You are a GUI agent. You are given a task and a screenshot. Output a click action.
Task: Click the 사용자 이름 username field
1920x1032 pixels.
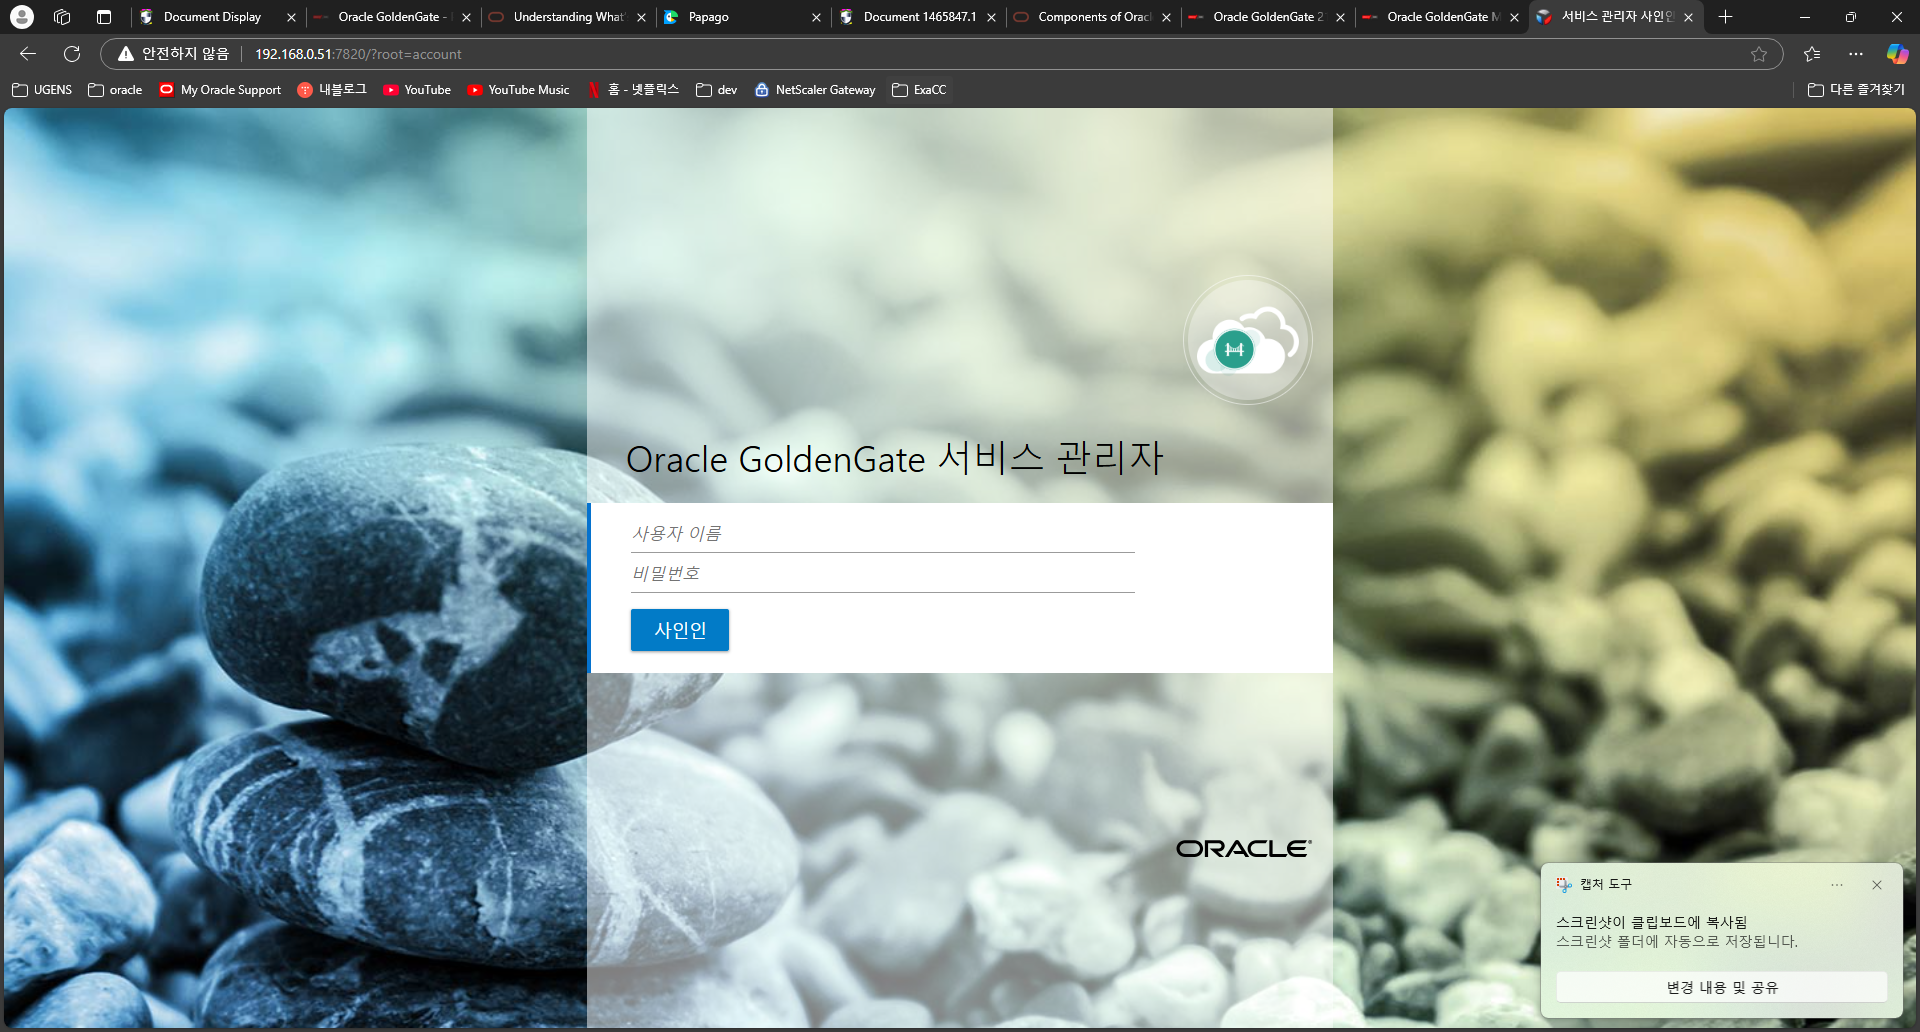[x=882, y=534]
